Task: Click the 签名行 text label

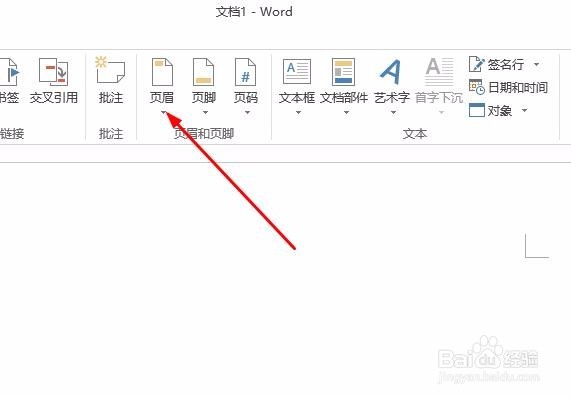Action: point(506,64)
